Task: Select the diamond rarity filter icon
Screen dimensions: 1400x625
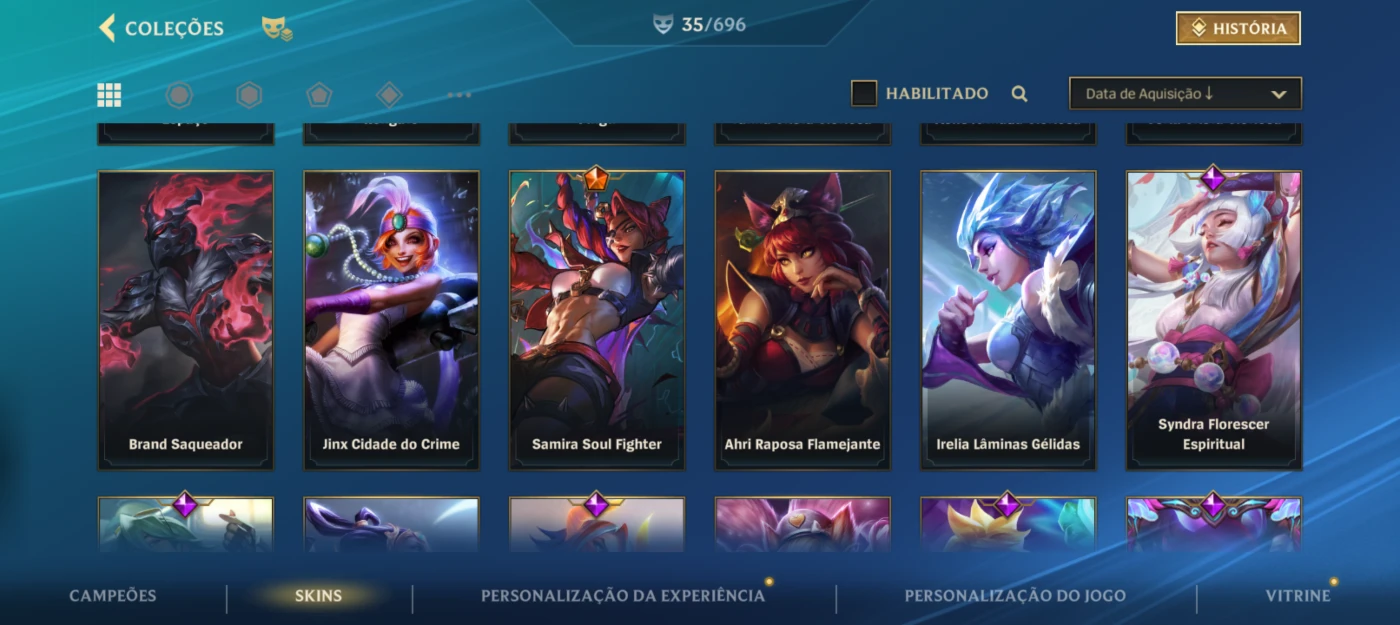Action: (x=389, y=95)
